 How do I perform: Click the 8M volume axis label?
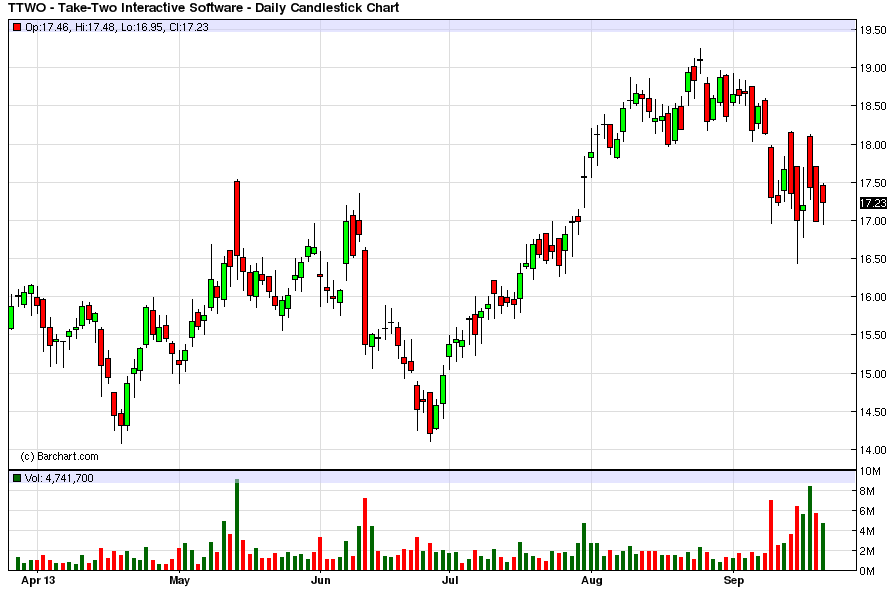coord(867,491)
